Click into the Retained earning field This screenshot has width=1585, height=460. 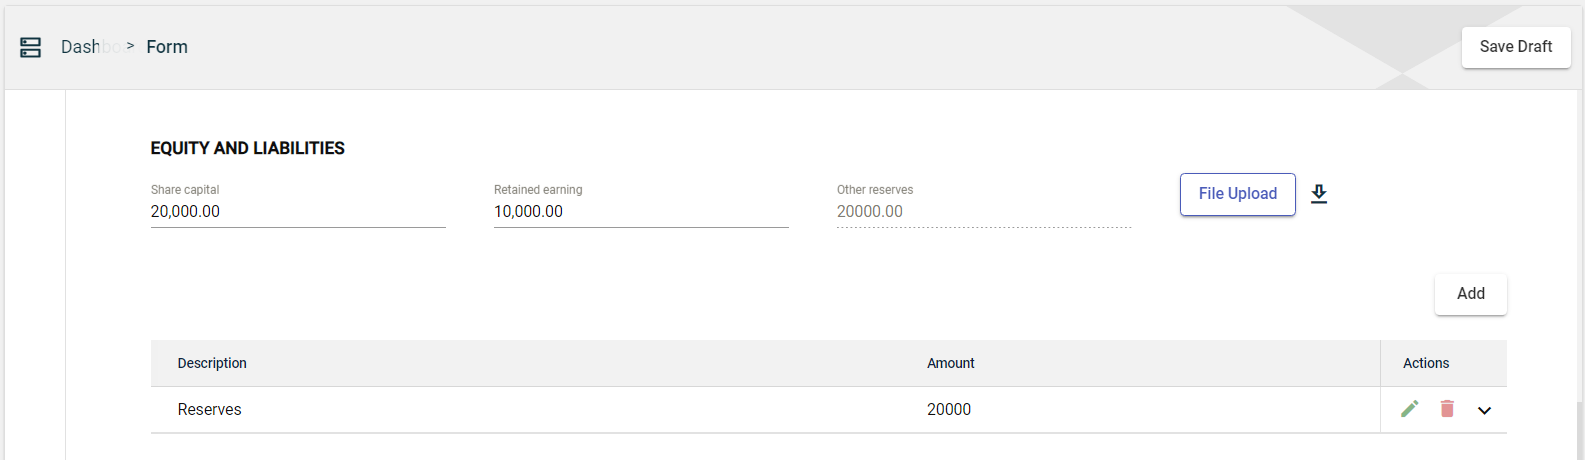640,212
